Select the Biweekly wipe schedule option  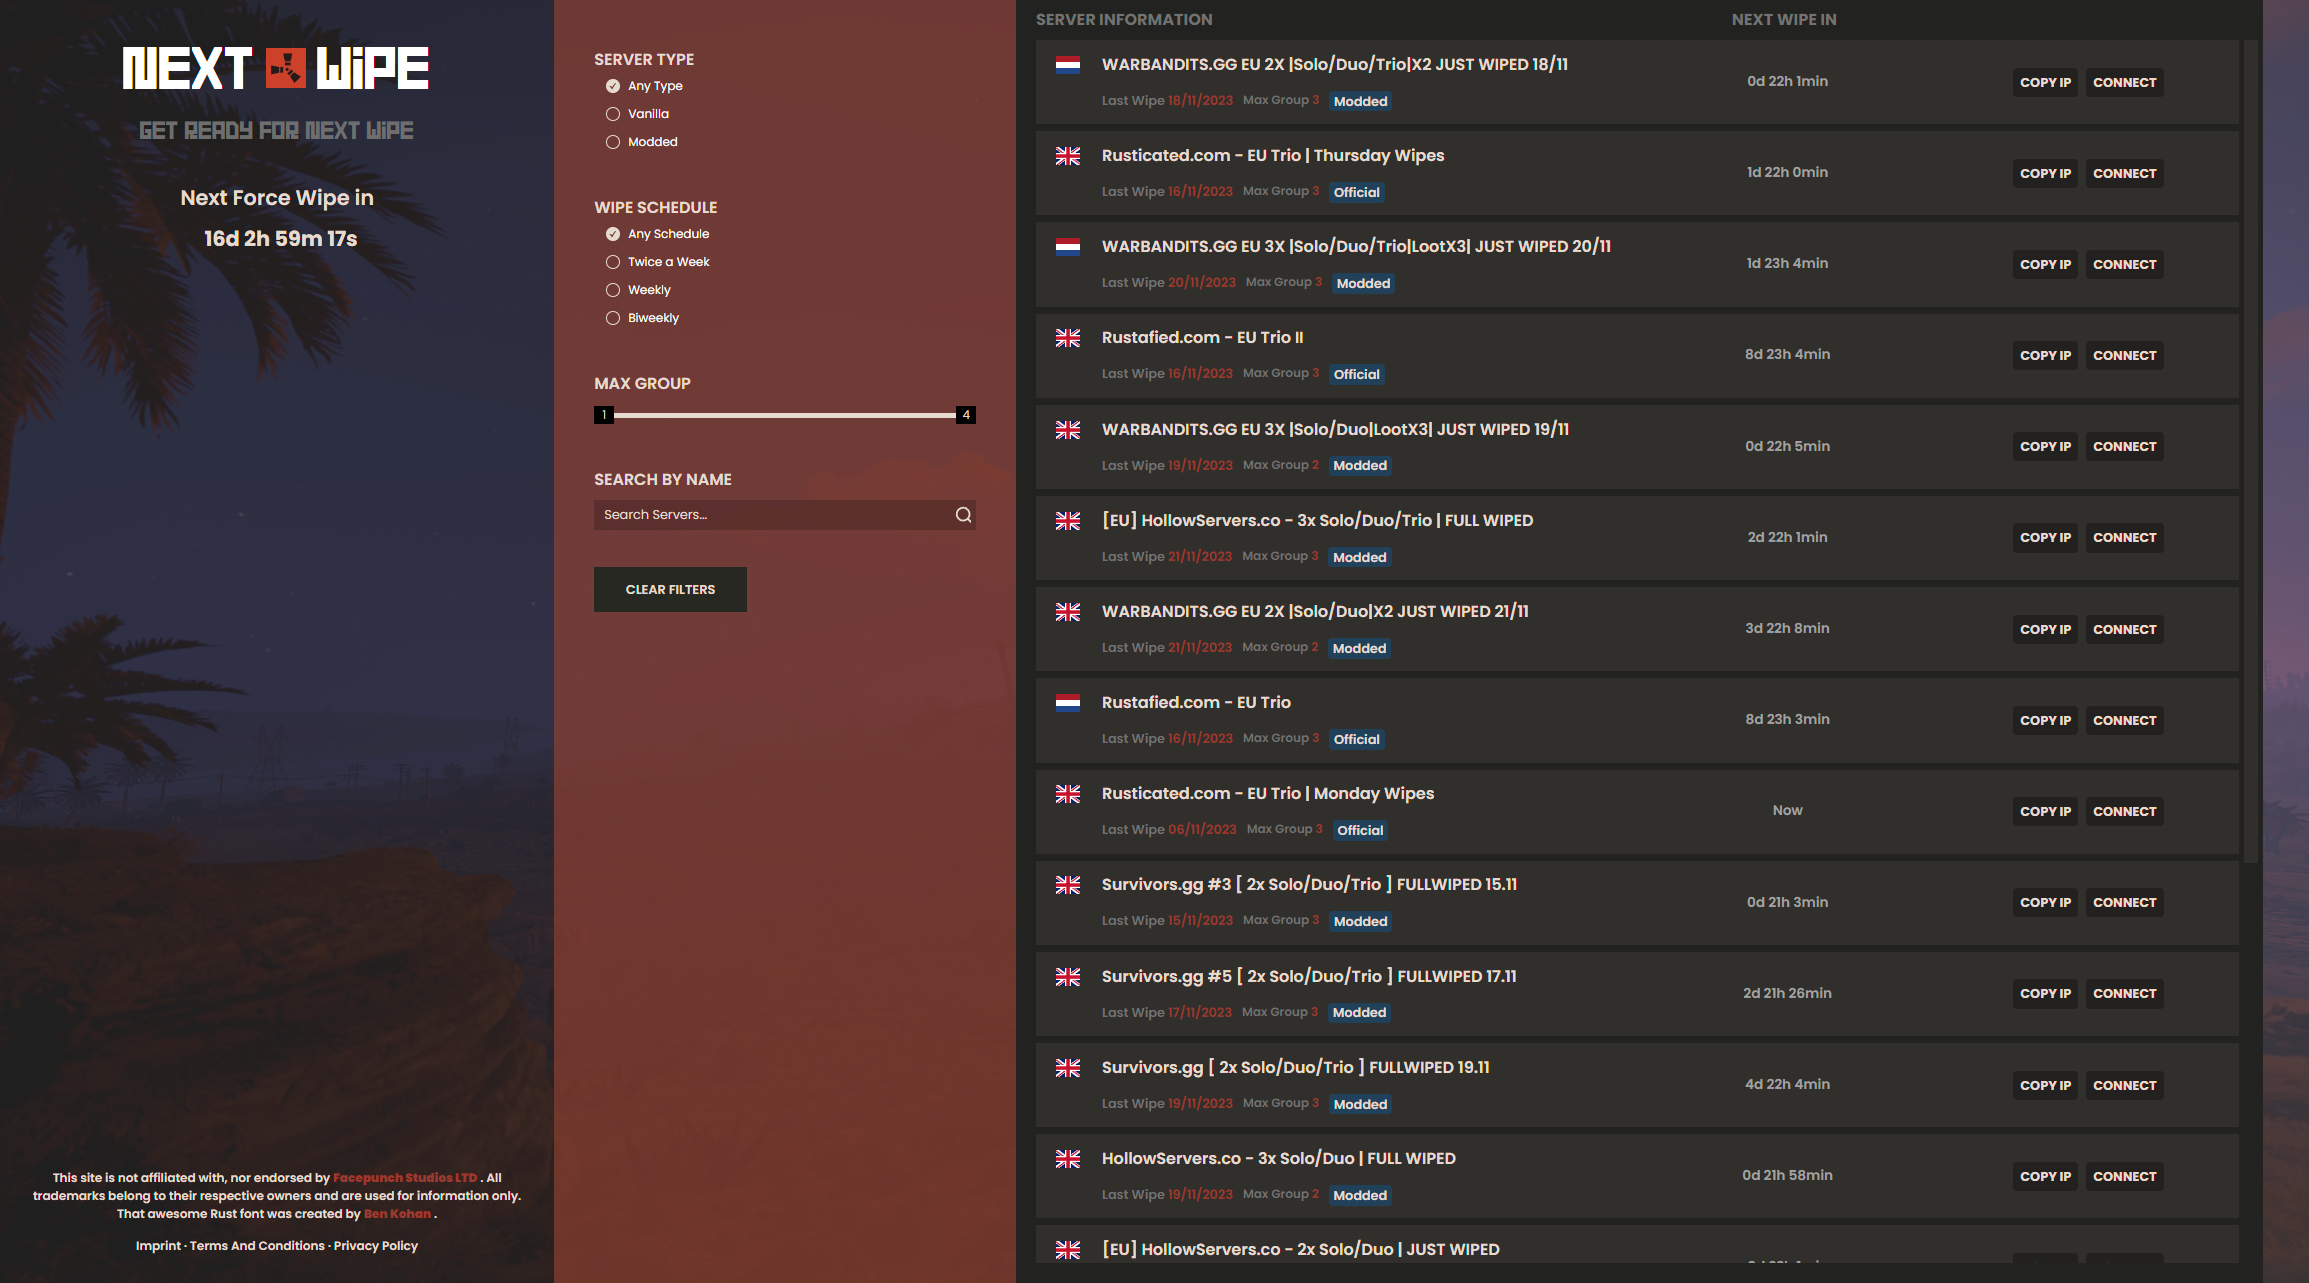tap(613, 318)
